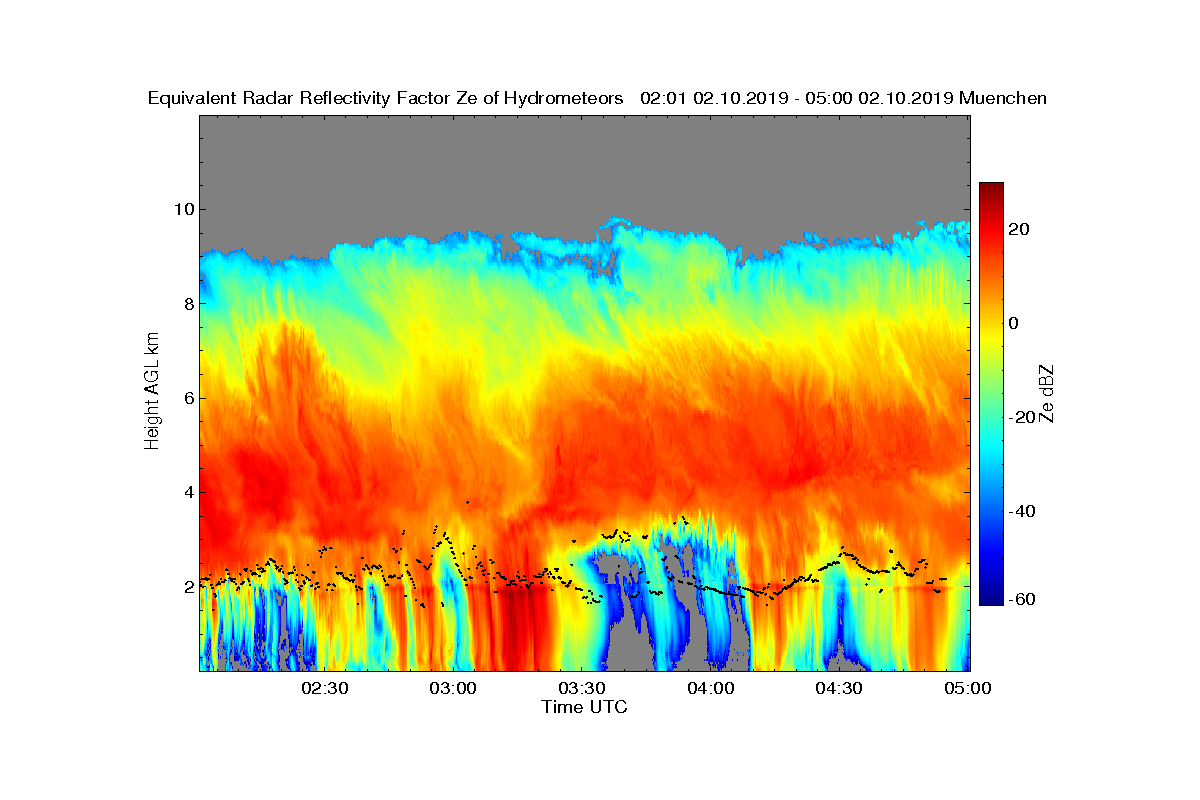The width and height of the screenshot is (1200, 800).
Task: Click the colorbar tick label 0
Action: [x=1014, y=323]
